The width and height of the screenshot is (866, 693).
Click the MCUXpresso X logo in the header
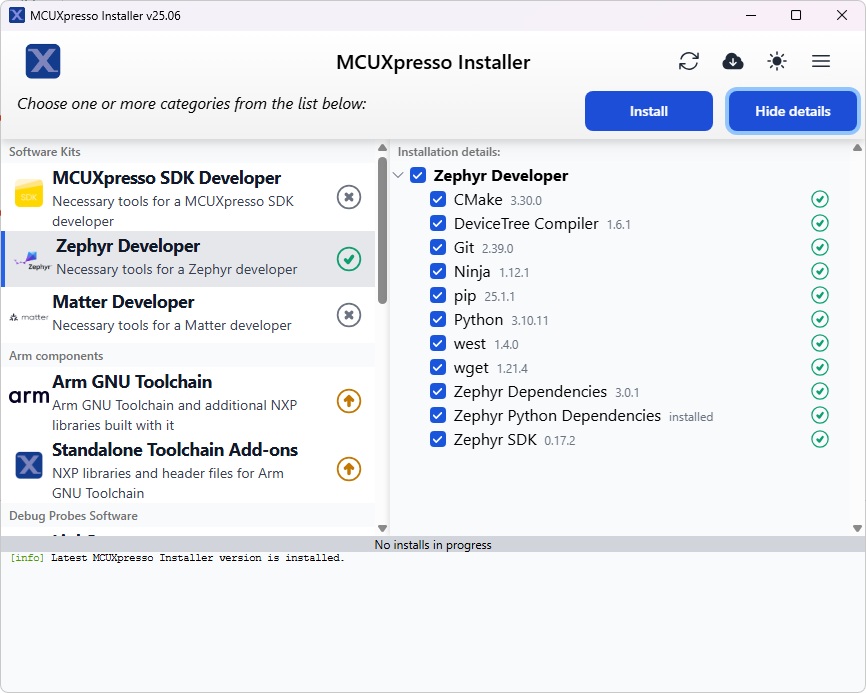pos(43,61)
